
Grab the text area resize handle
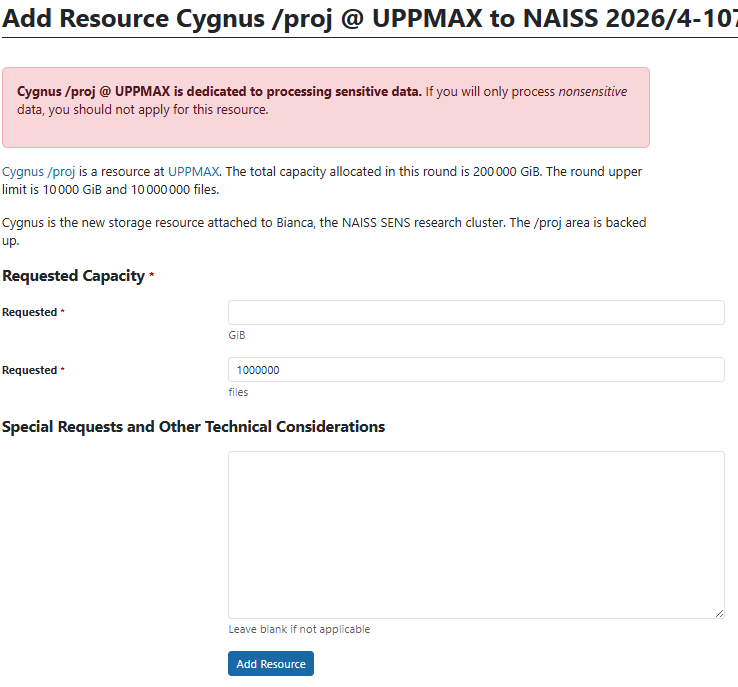(719, 613)
